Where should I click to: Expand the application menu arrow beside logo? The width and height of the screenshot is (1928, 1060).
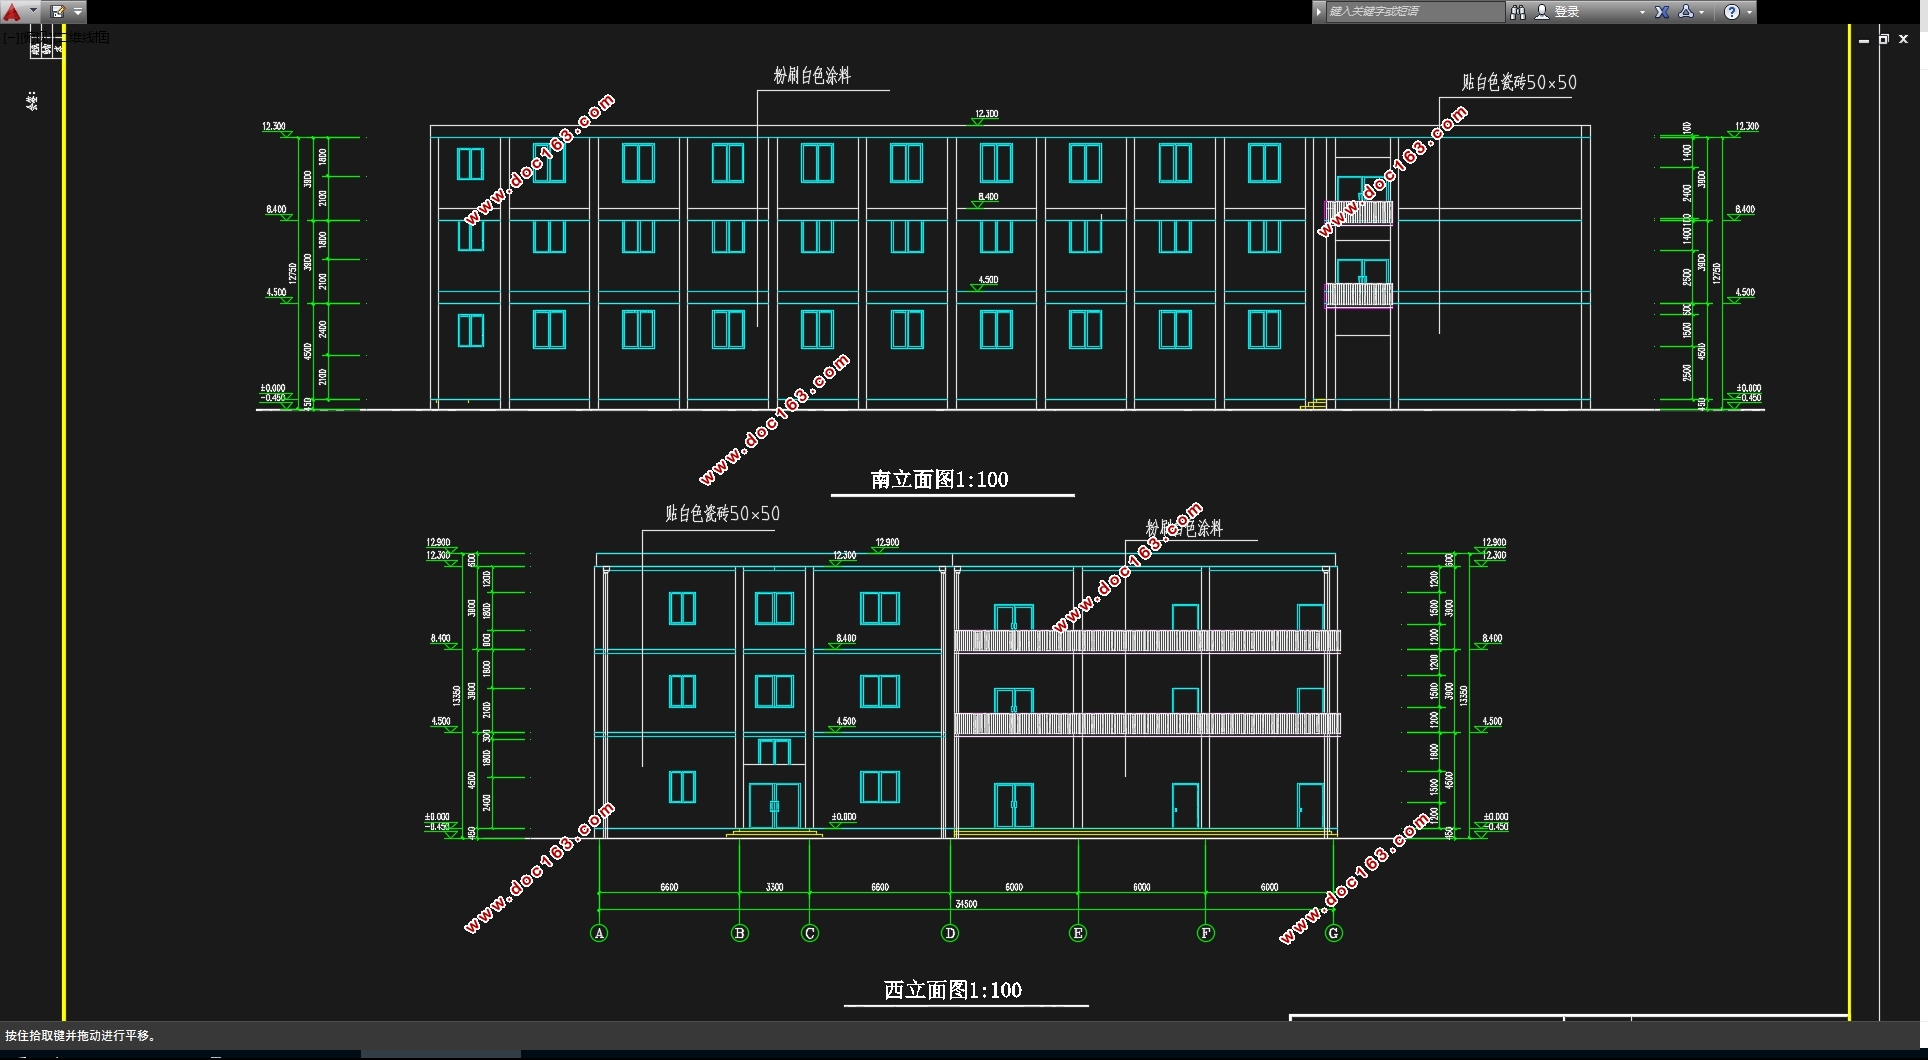point(33,12)
